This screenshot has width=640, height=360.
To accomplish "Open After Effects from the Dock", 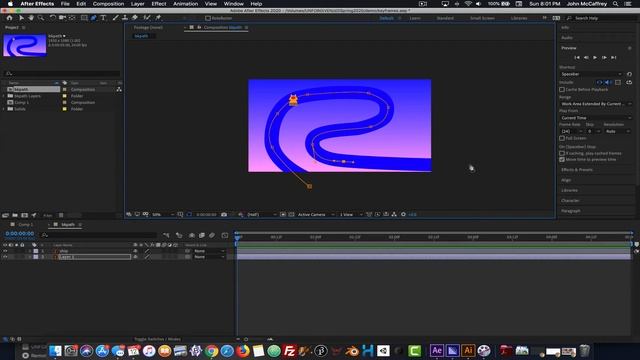I will click(x=437, y=351).
